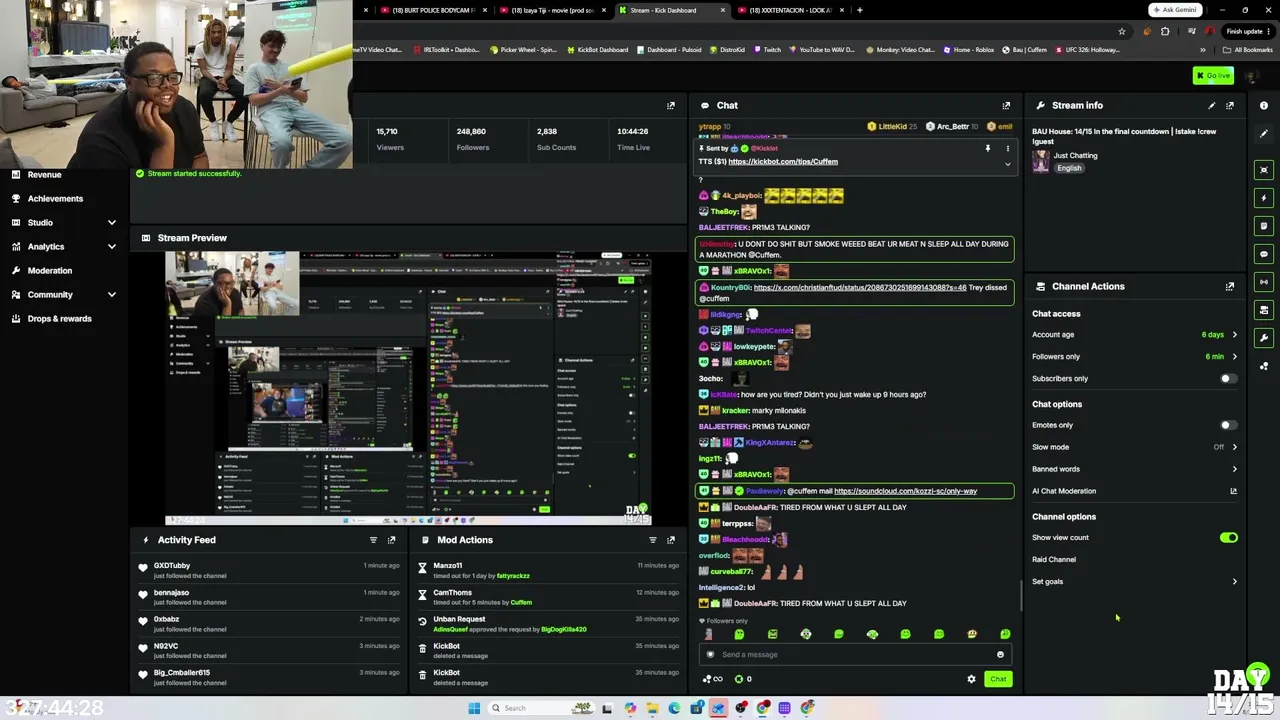Open the browser Extensions puzzle icon
The height and width of the screenshot is (720, 1280).
click(x=1165, y=31)
